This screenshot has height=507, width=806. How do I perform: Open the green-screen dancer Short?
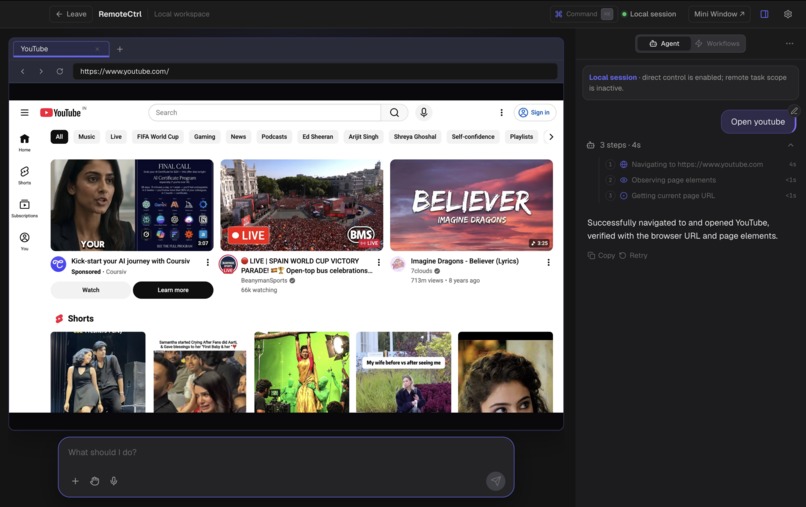click(302, 372)
